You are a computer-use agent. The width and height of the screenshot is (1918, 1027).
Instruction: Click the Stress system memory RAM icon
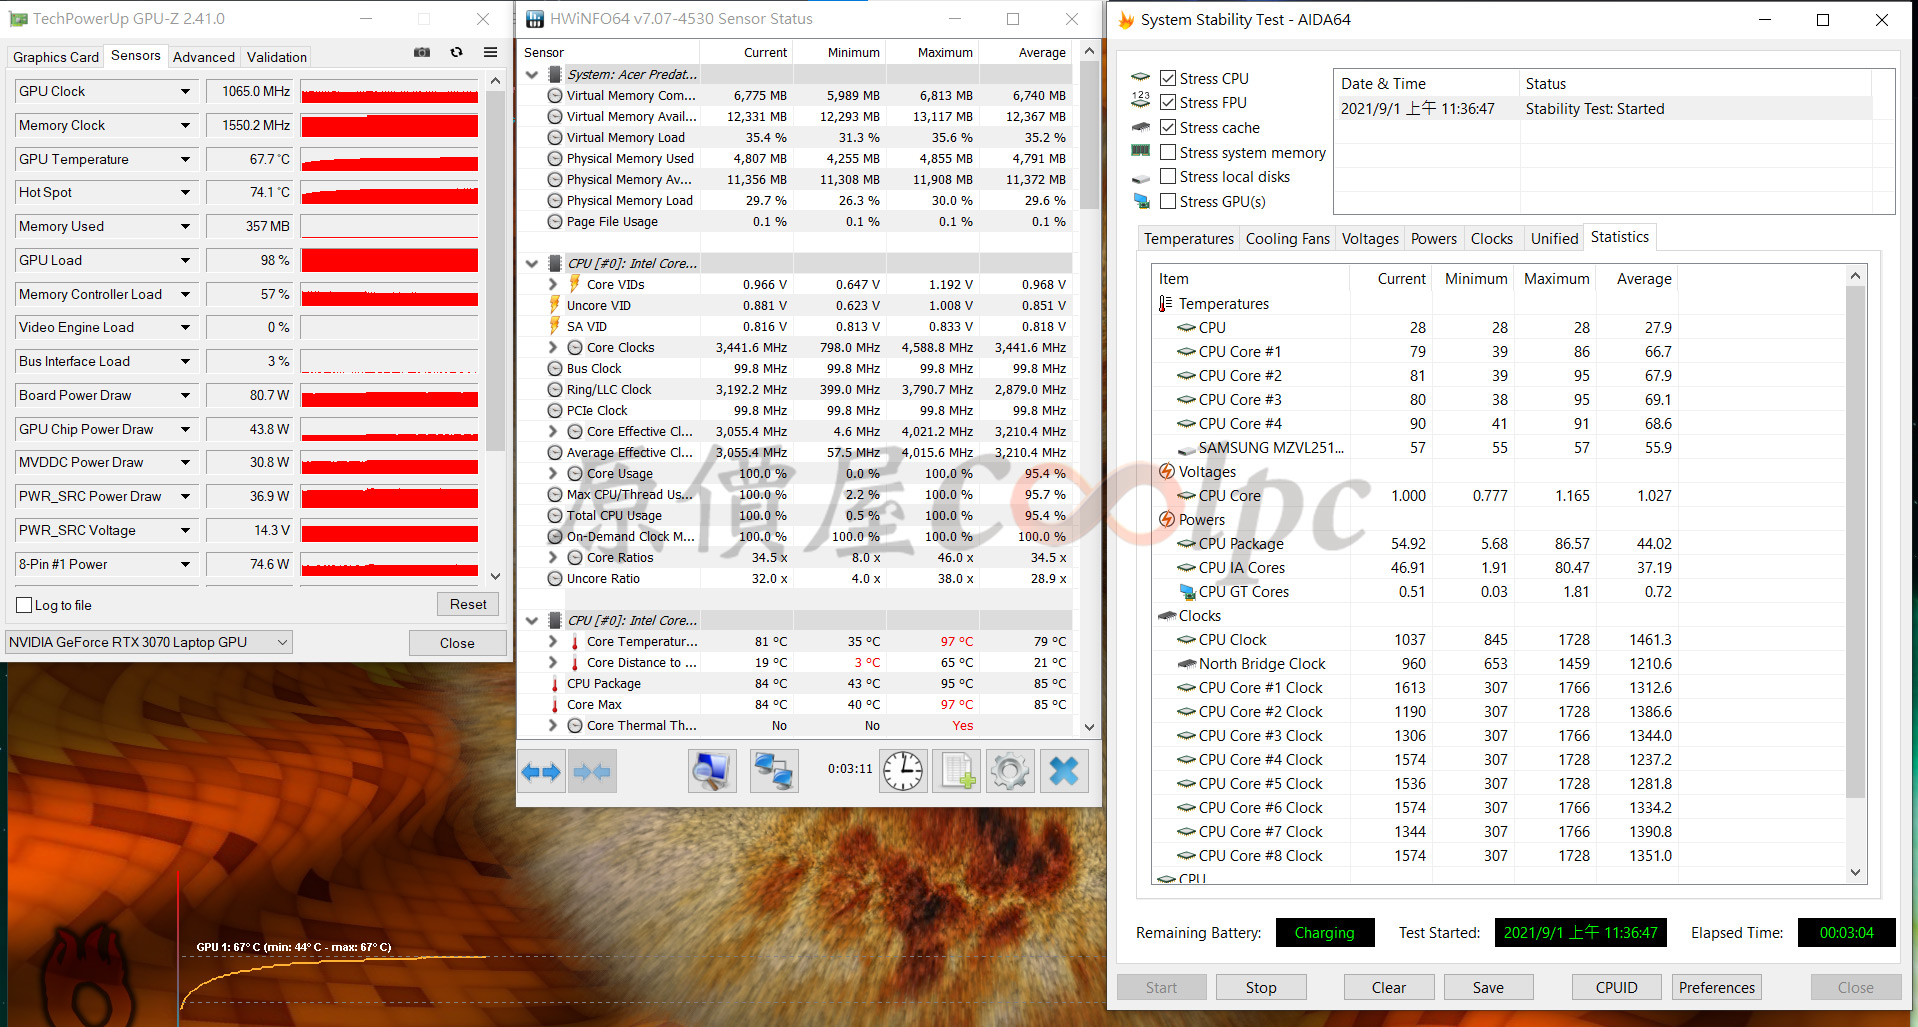pyautogui.click(x=1141, y=151)
